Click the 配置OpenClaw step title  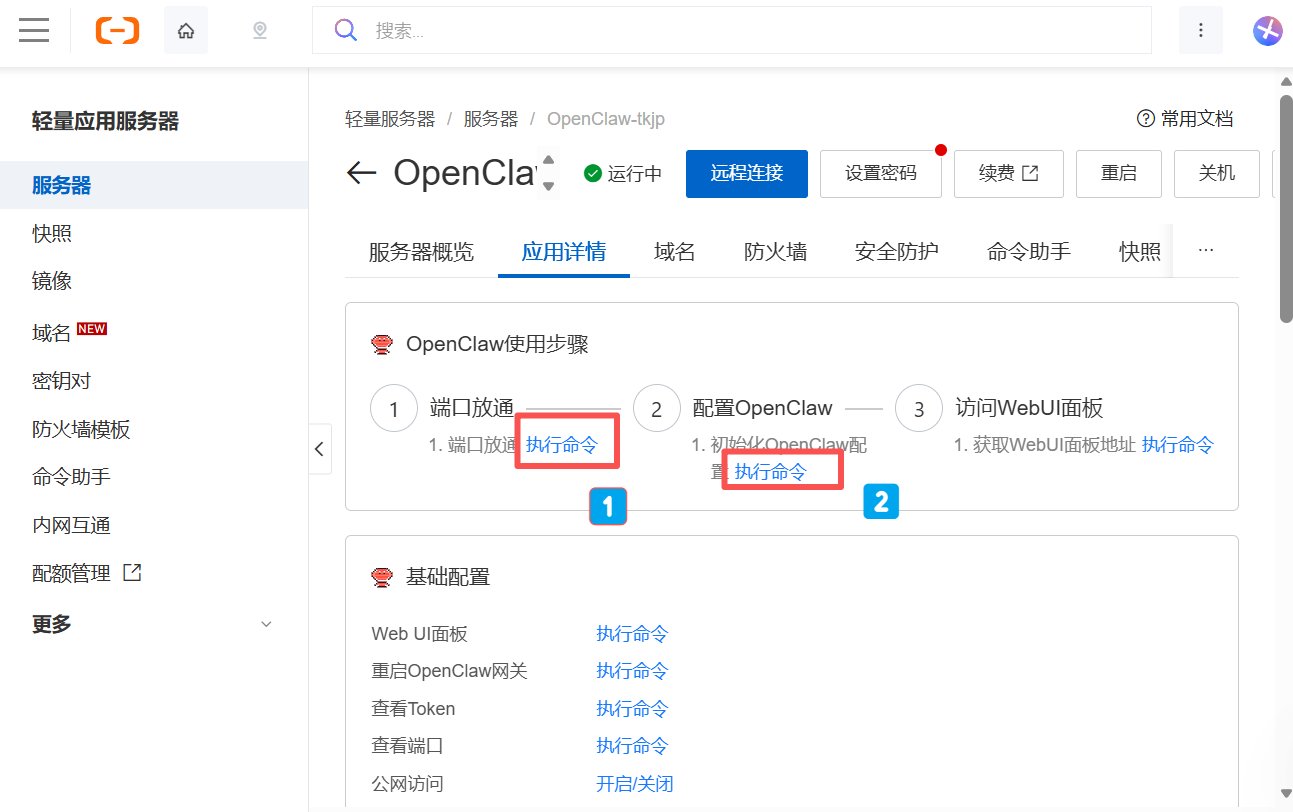click(763, 408)
